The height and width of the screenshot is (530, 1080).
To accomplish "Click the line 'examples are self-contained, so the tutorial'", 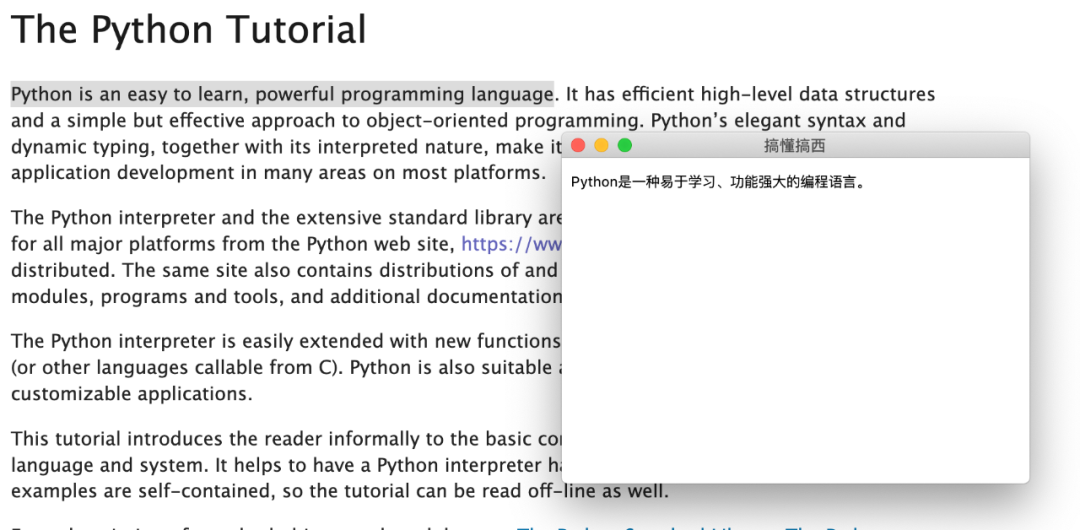I will [x=340, y=491].
